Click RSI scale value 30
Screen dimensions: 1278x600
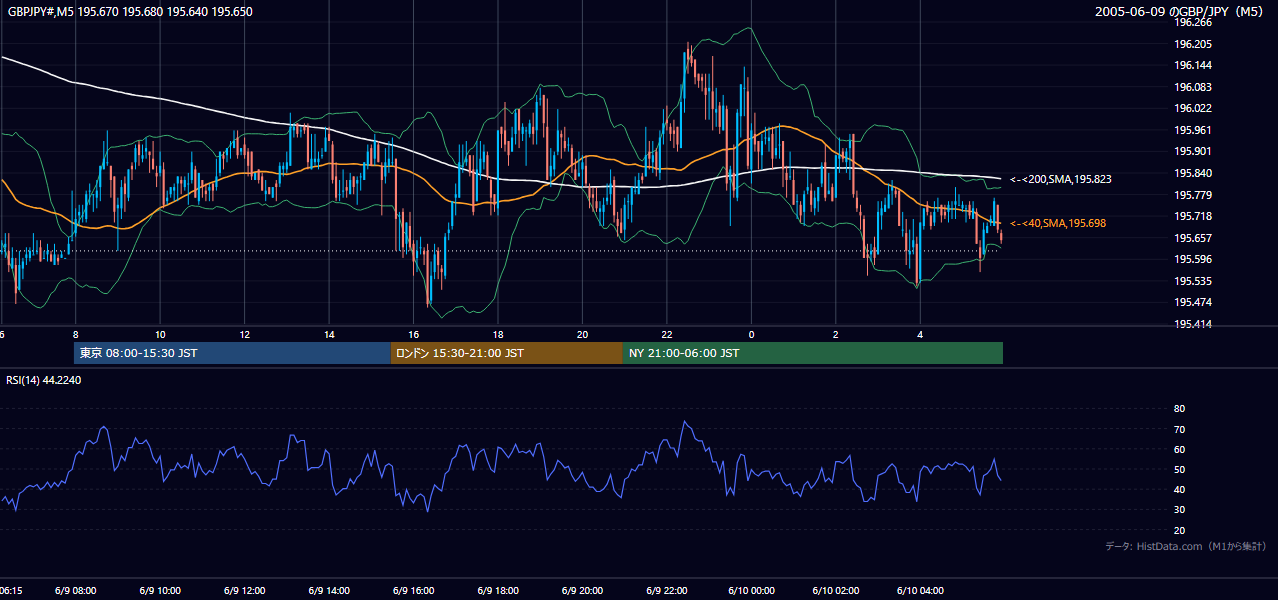[1179, 510]
